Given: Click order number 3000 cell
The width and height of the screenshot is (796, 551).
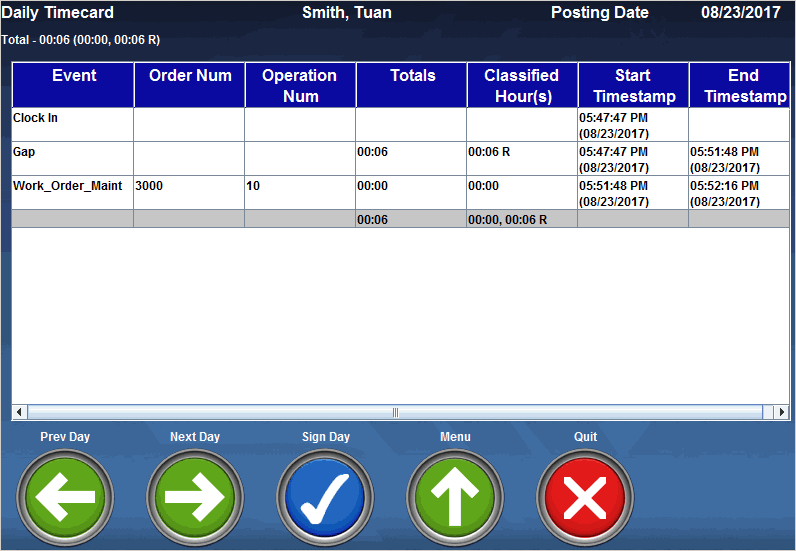Looking at the screenshot, I should click(x=189, y=192).
